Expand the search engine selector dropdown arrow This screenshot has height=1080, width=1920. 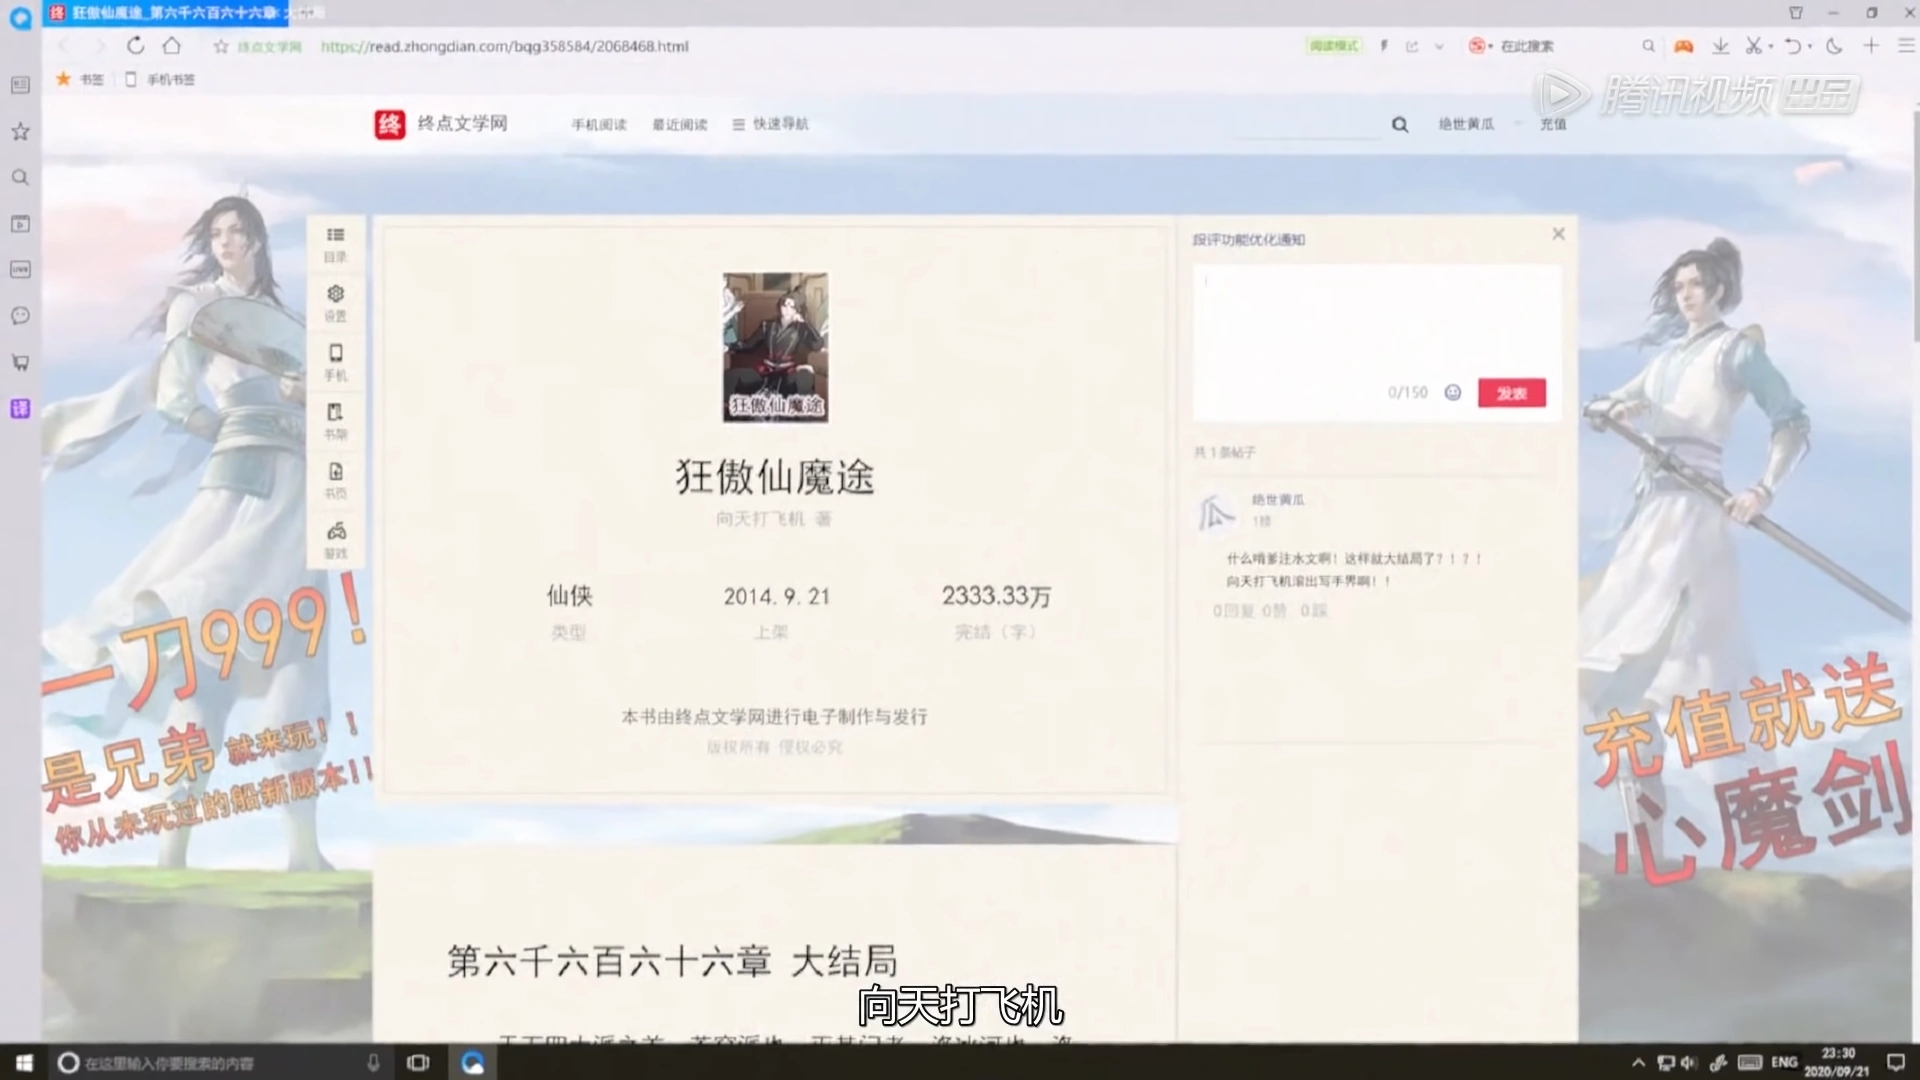(x=1491, y=47)
